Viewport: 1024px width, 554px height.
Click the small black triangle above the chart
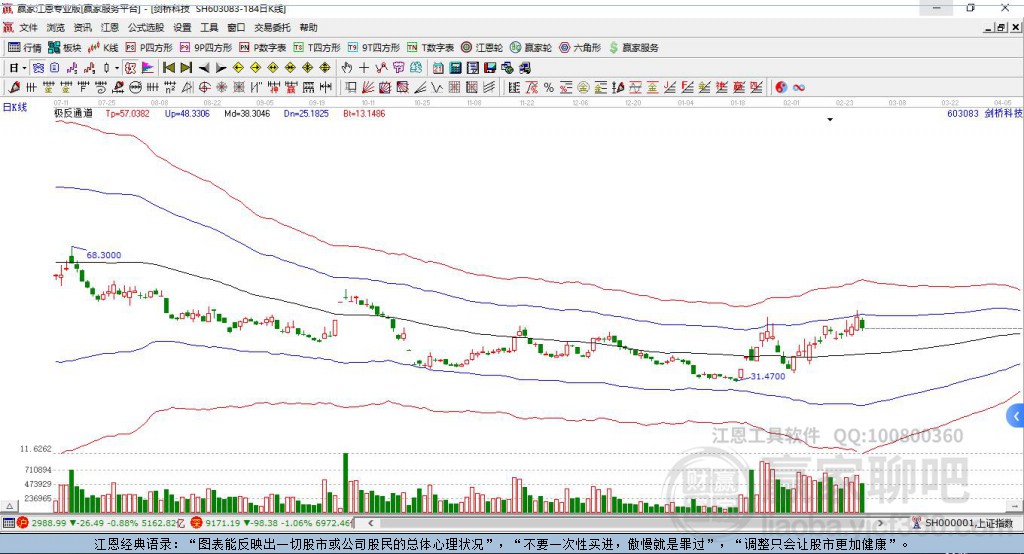830,120
